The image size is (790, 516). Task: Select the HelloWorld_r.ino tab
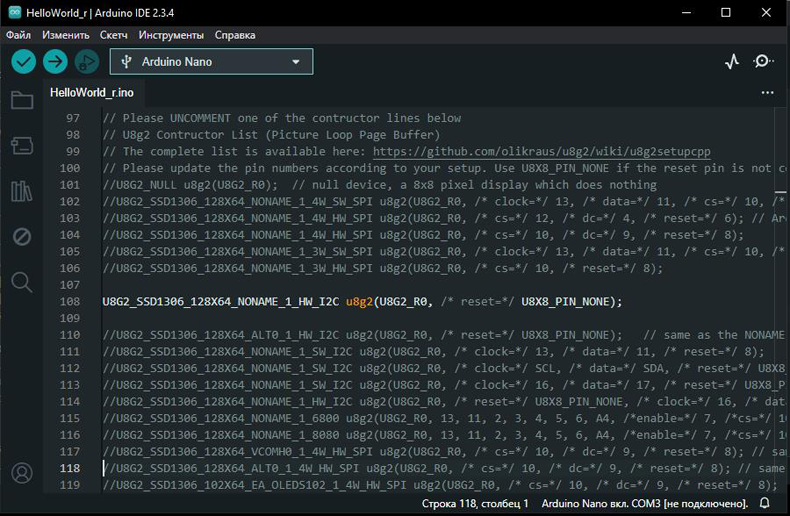click(92, 93)
